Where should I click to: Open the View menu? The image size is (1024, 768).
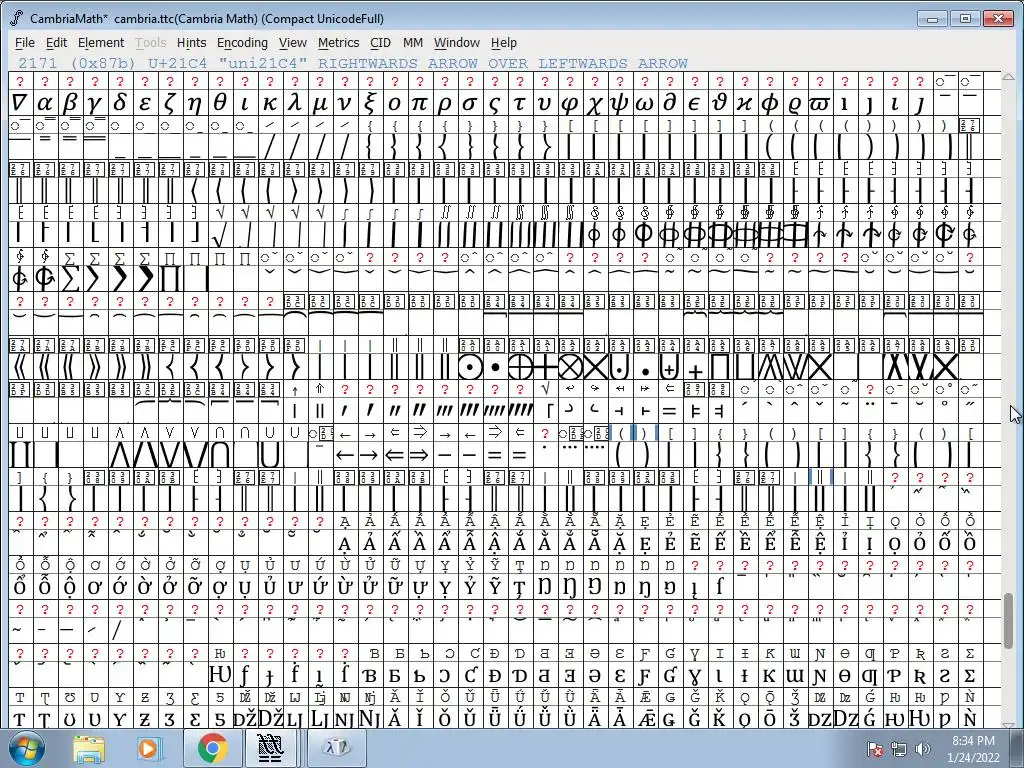[293, 42]
